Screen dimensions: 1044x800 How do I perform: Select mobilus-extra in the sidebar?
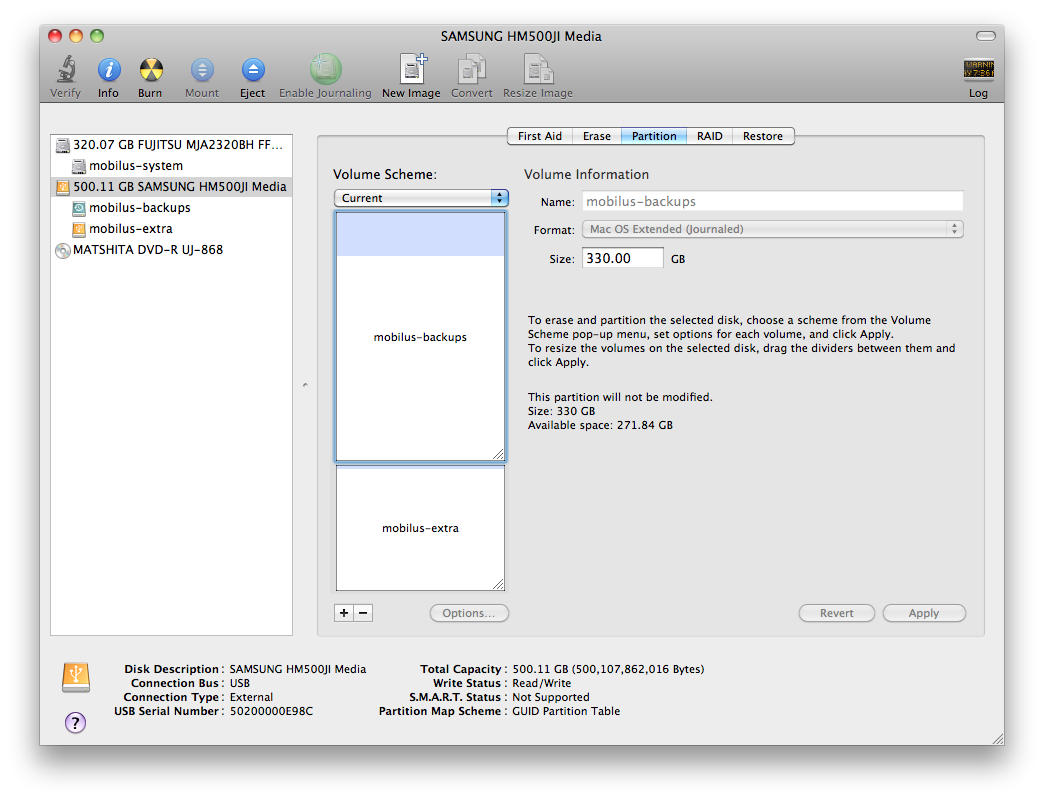pos(130,229)
